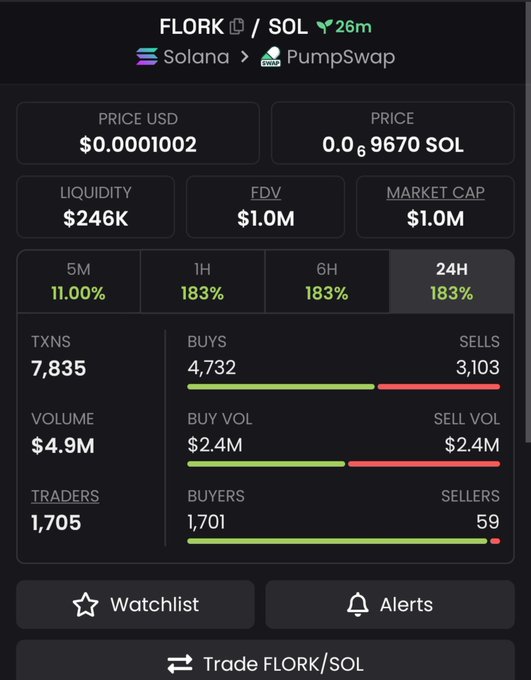Select the 24H timeframe tab
The width and height of the screenshot is (531, 680).
[452, 281]
